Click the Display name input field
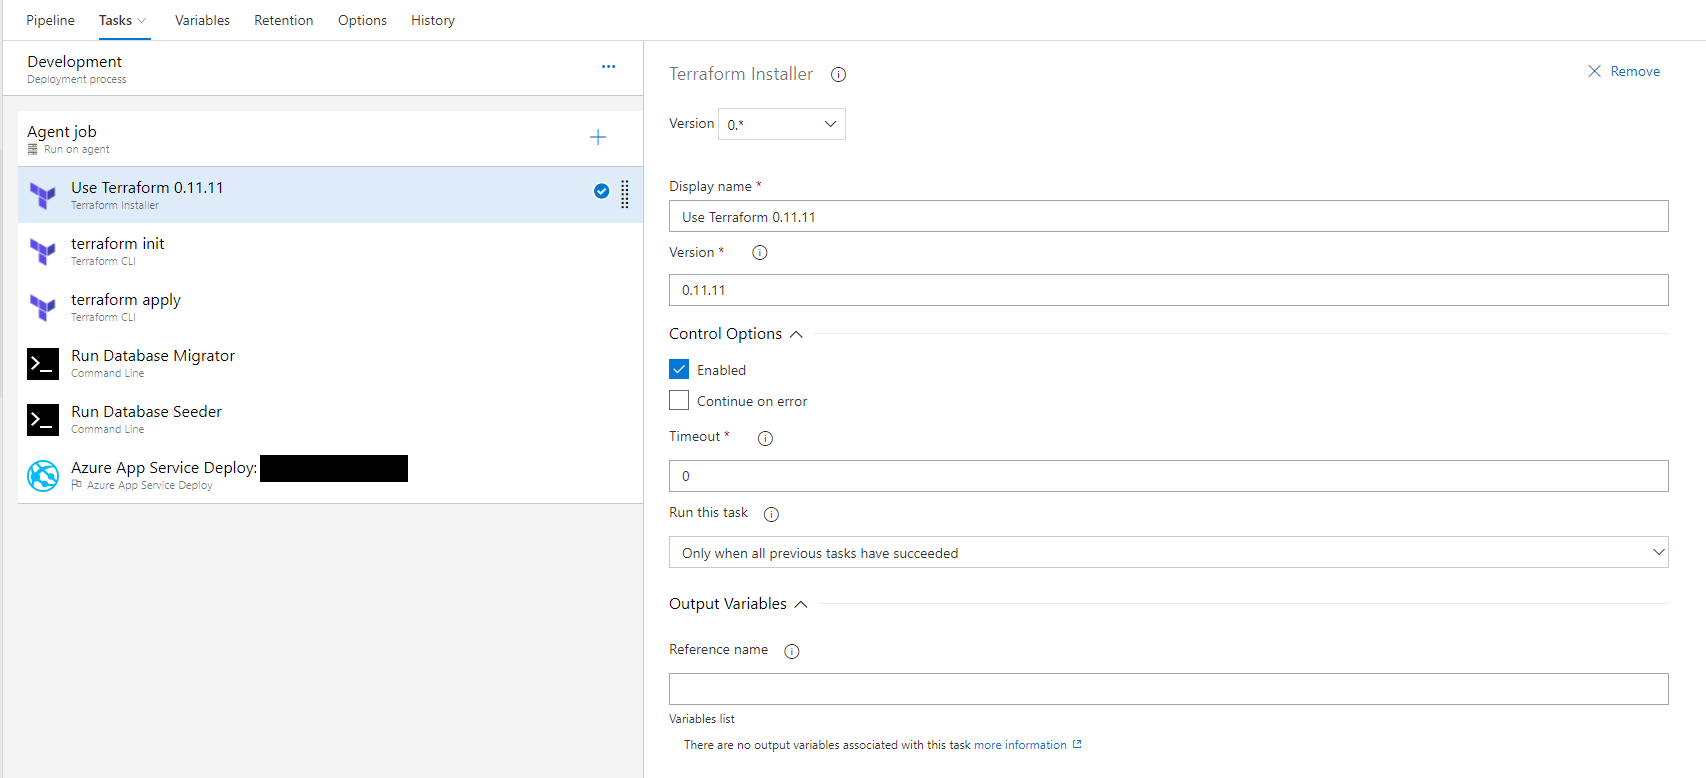This screenshot has width=1706, height=778. coord(1168,216)
